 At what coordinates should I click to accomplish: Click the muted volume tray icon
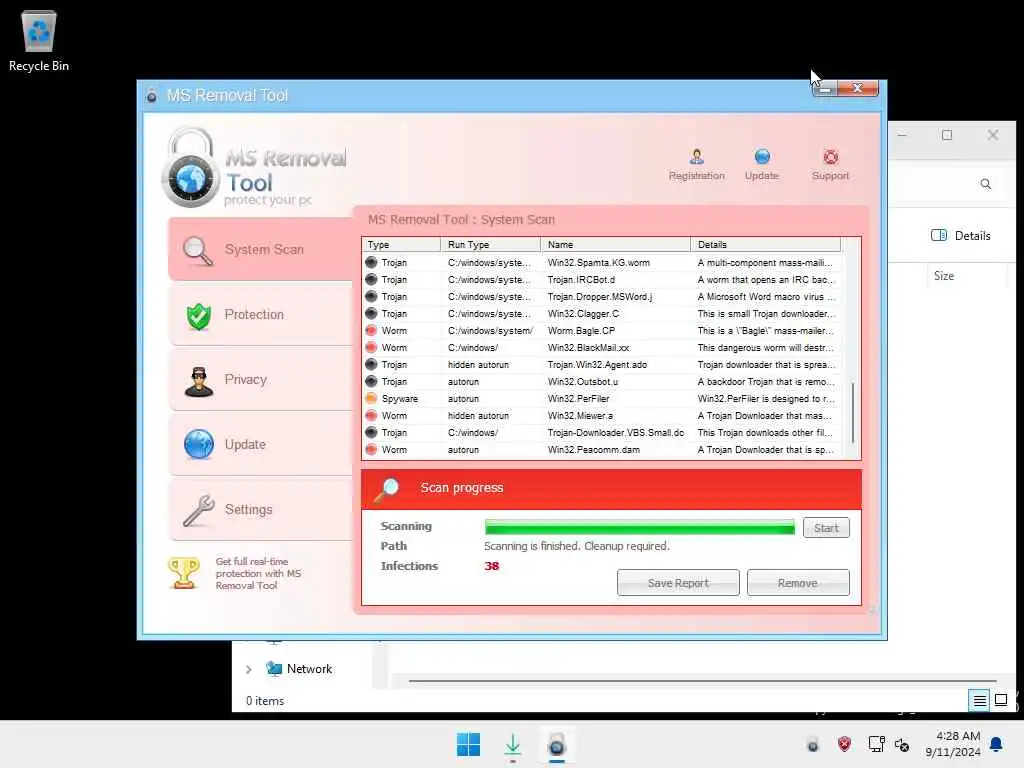pos(902,744)
